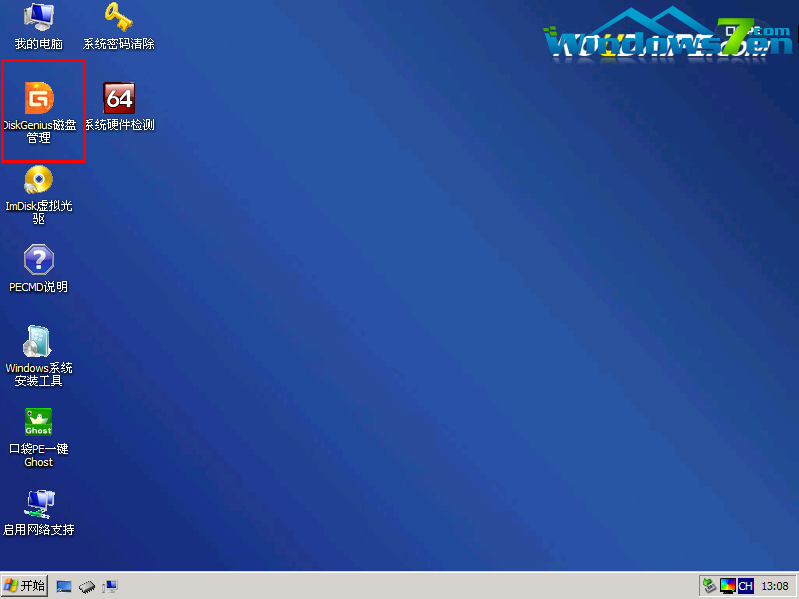Click the safely remove hardware tray icon

coord(709,586)
